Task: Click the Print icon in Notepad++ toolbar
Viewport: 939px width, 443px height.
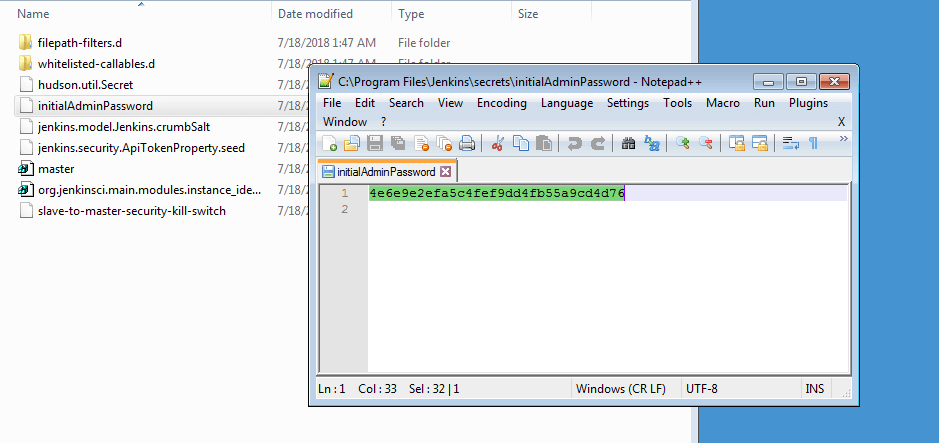Action: pos(467,144)
